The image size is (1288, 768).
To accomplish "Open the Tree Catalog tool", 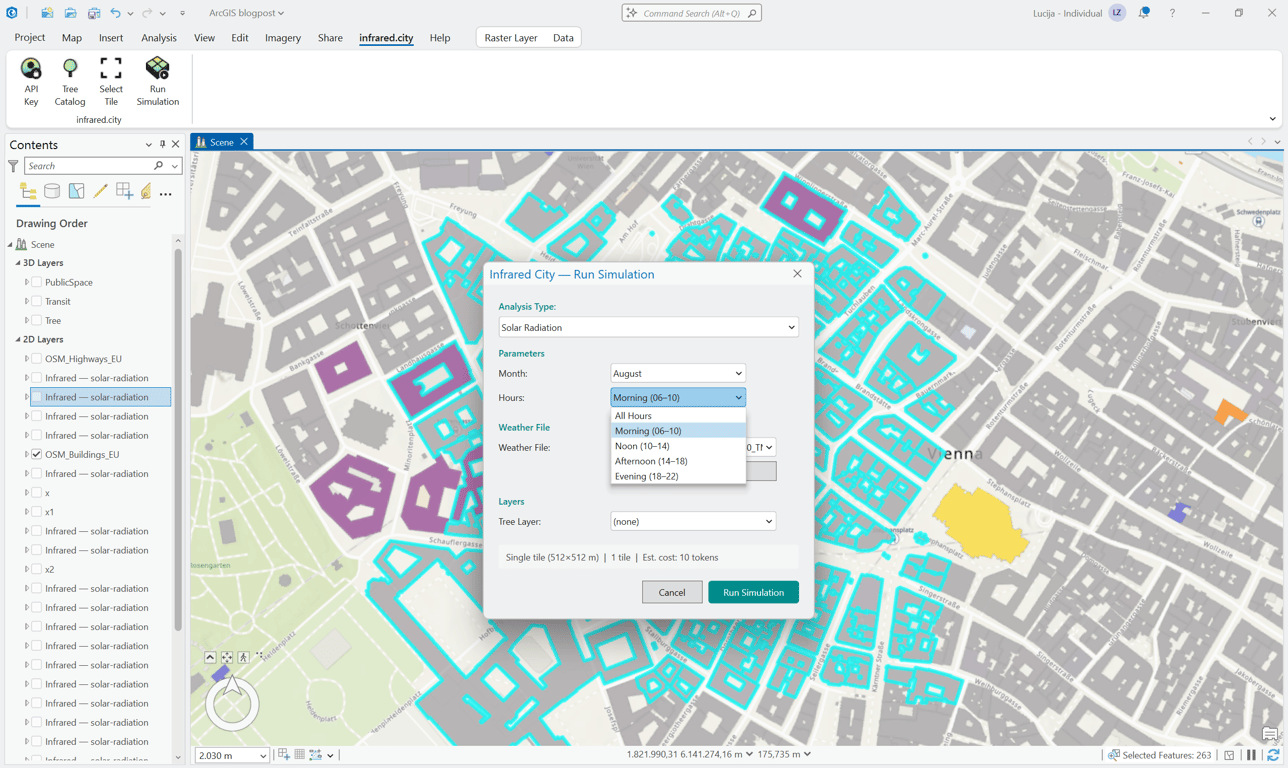I will pos(70,81).
